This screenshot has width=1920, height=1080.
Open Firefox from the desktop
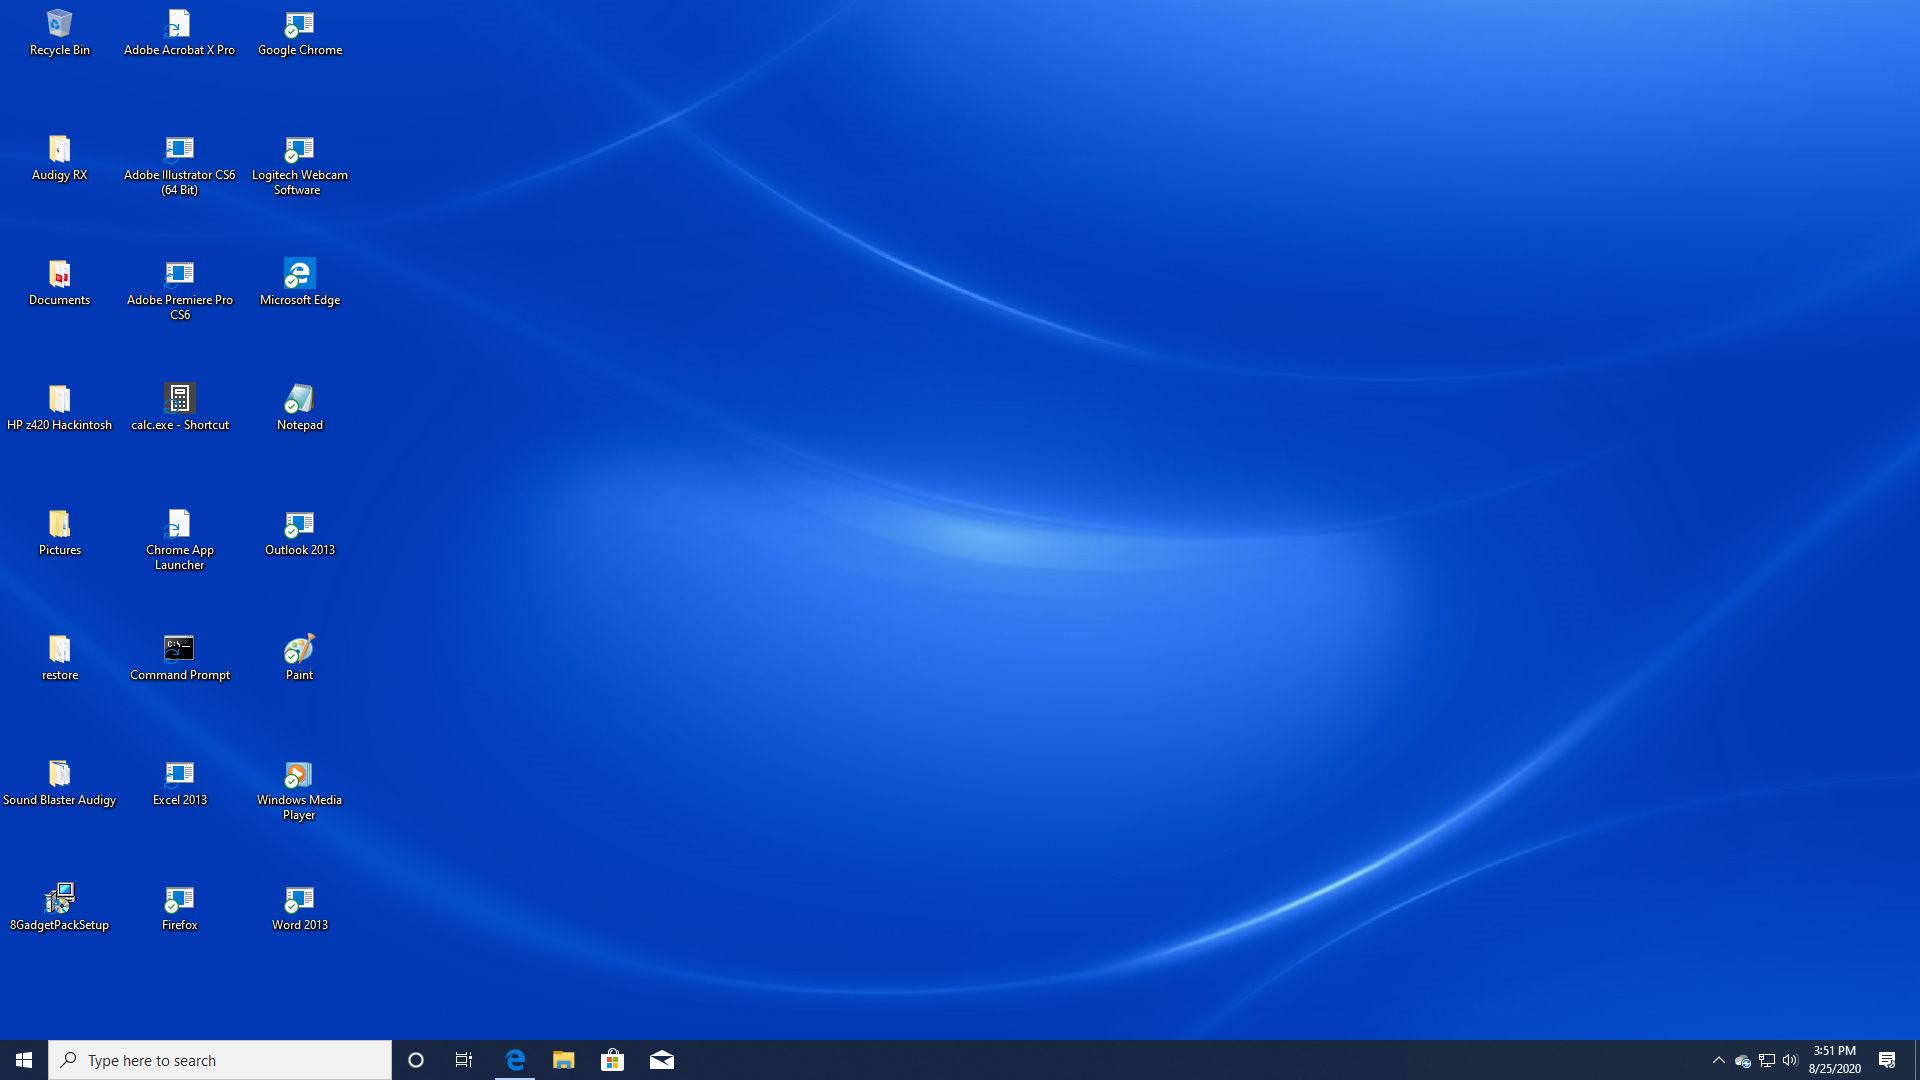point(179,900)
